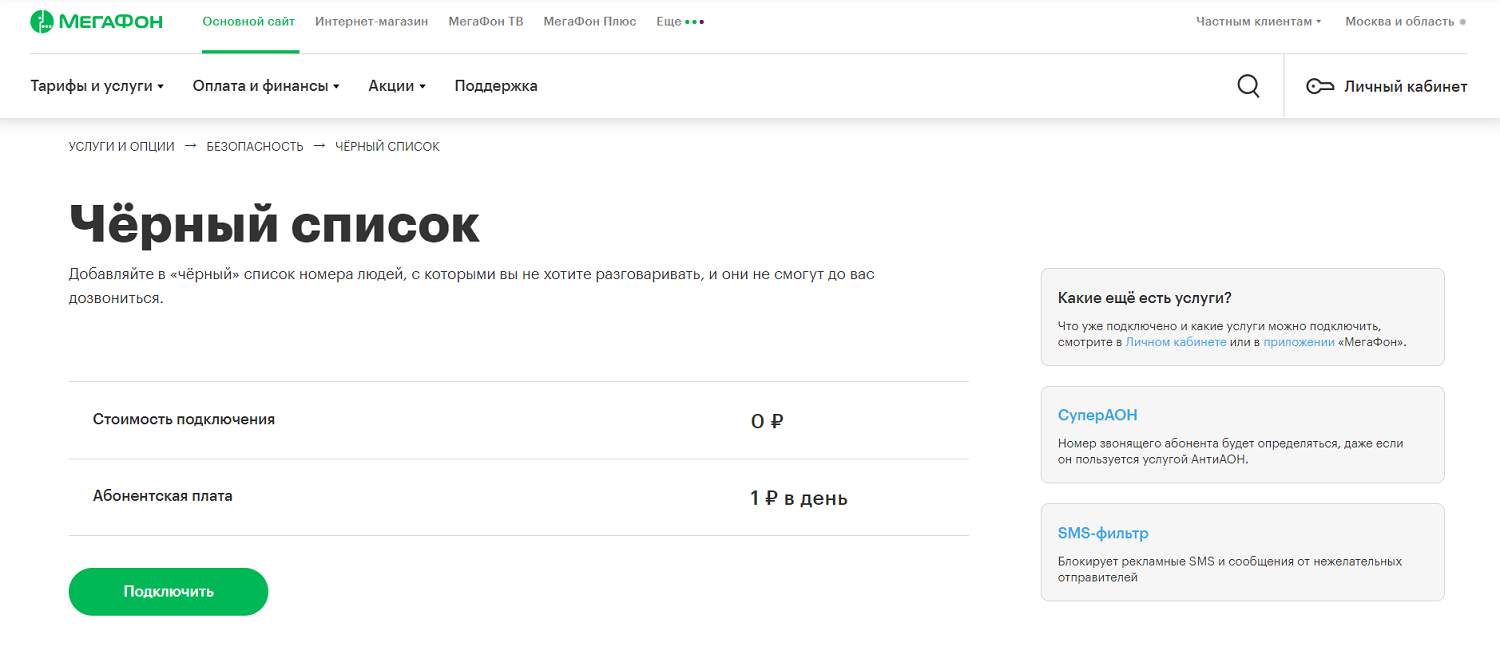Click the Какие ещё есть услуги? heading
Screen dimensions: 1500x646
point(1144,298)
